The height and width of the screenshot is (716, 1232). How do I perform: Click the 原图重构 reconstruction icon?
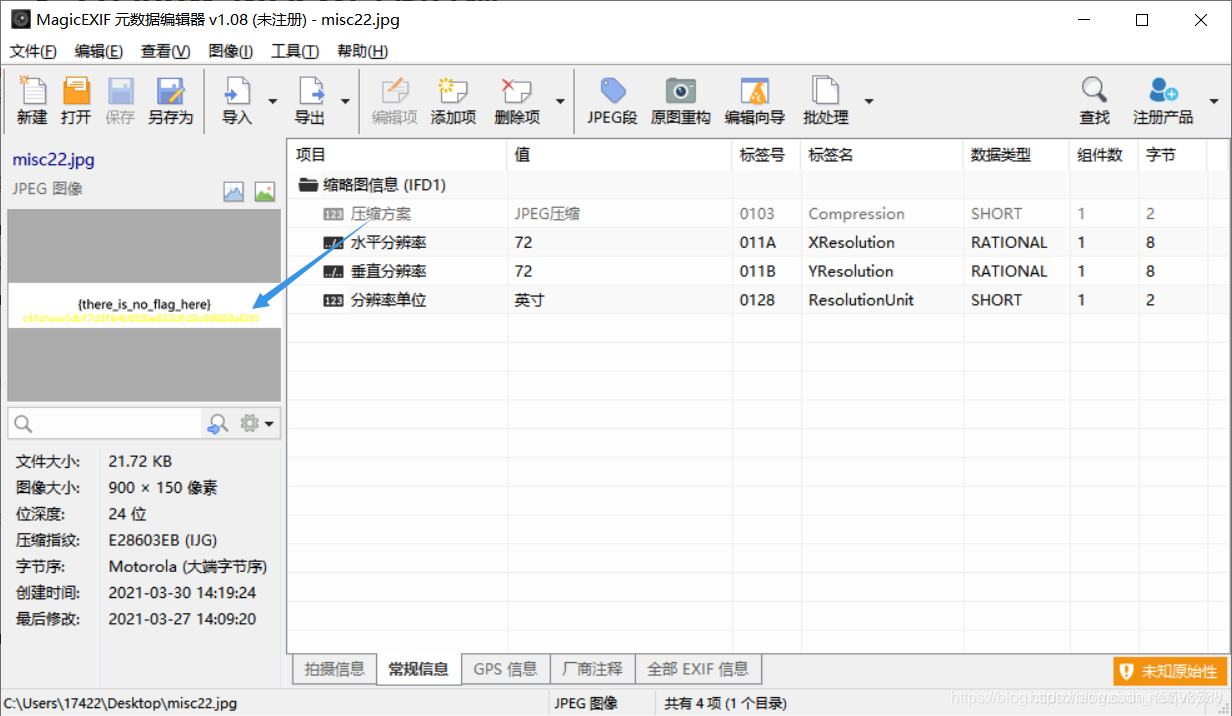click(x=680, y=99)
